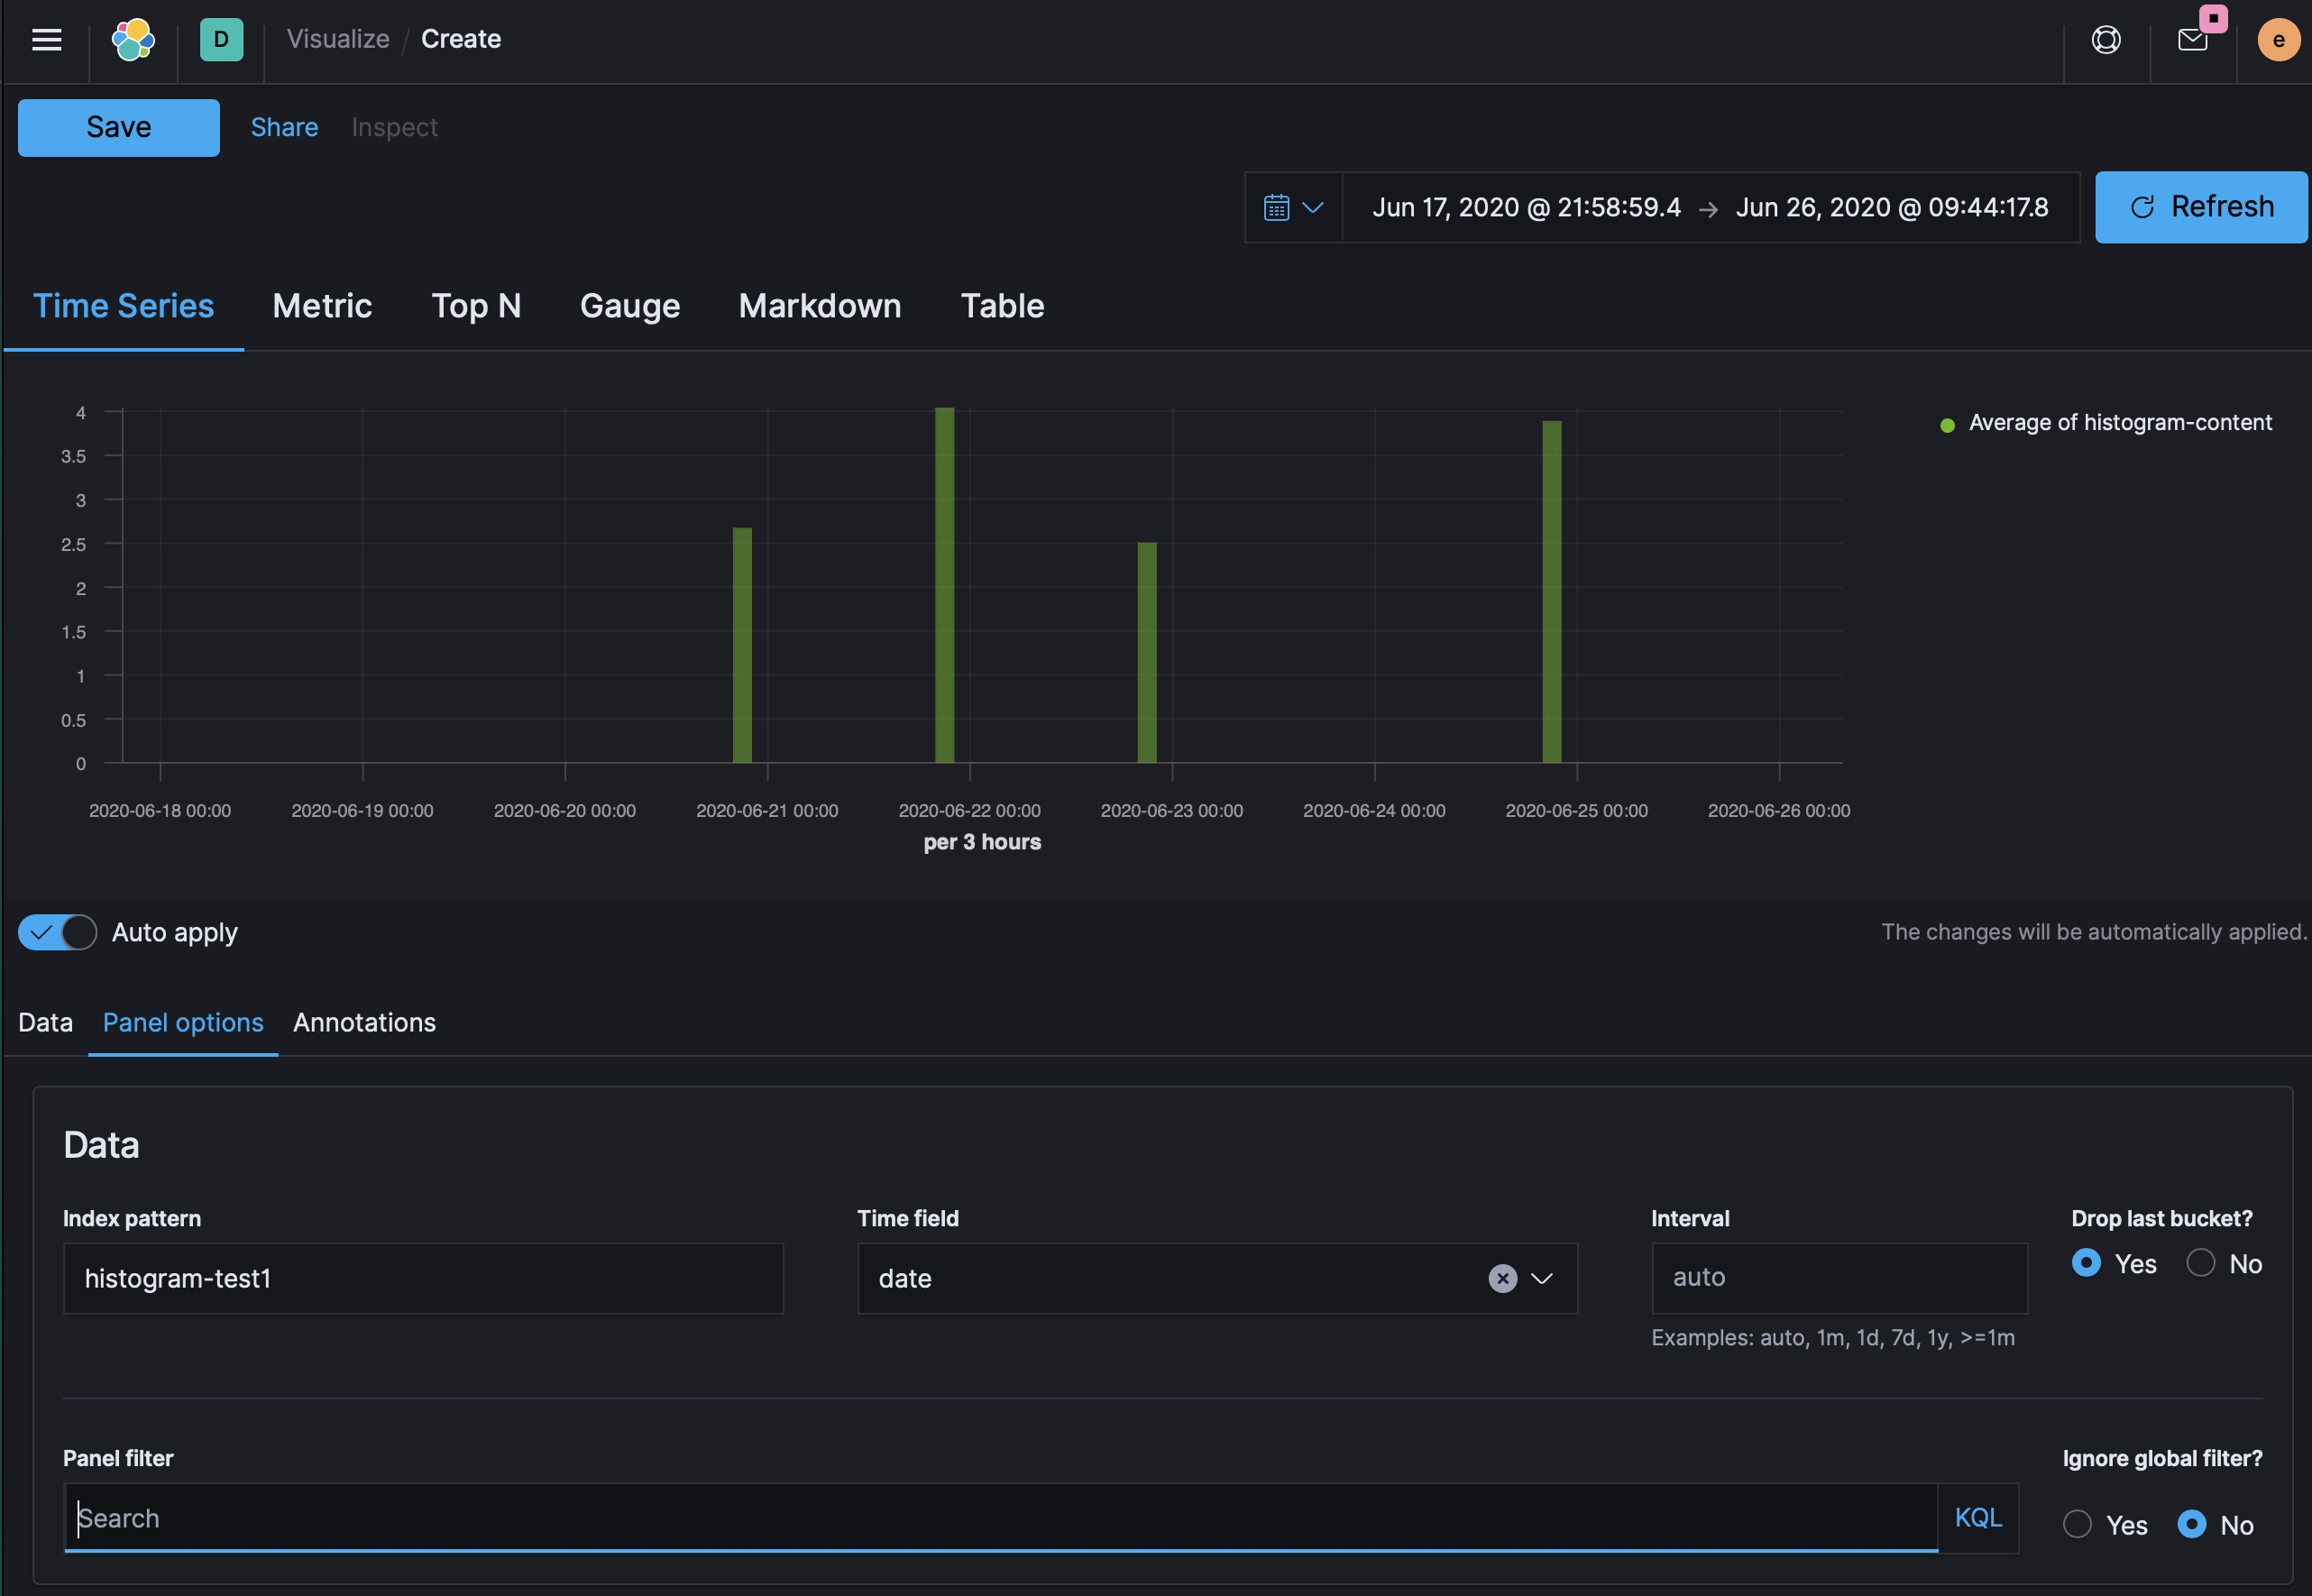Open the user account avatar menu

pos(2278,40)
